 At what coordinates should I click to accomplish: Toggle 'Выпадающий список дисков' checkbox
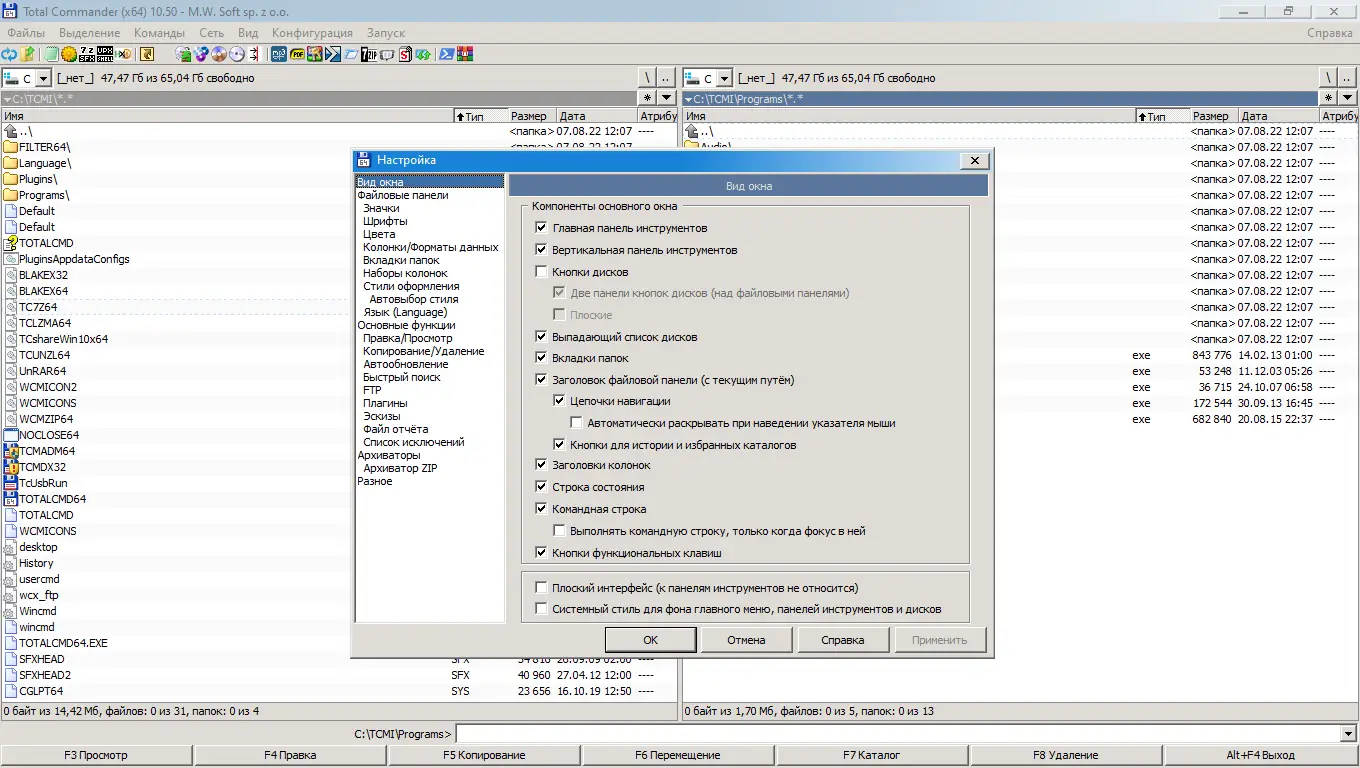(x=542, y=337)
